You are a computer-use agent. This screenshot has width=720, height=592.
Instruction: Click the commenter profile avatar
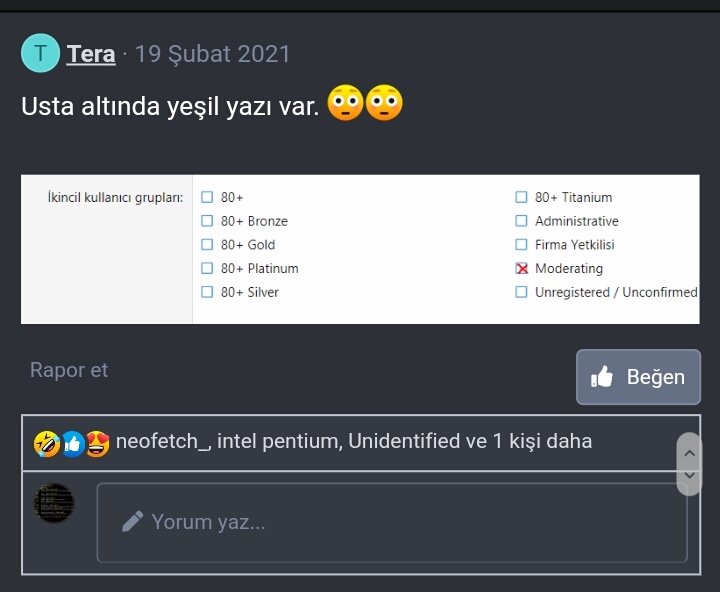pyautogui.click(x=54, y=502)
